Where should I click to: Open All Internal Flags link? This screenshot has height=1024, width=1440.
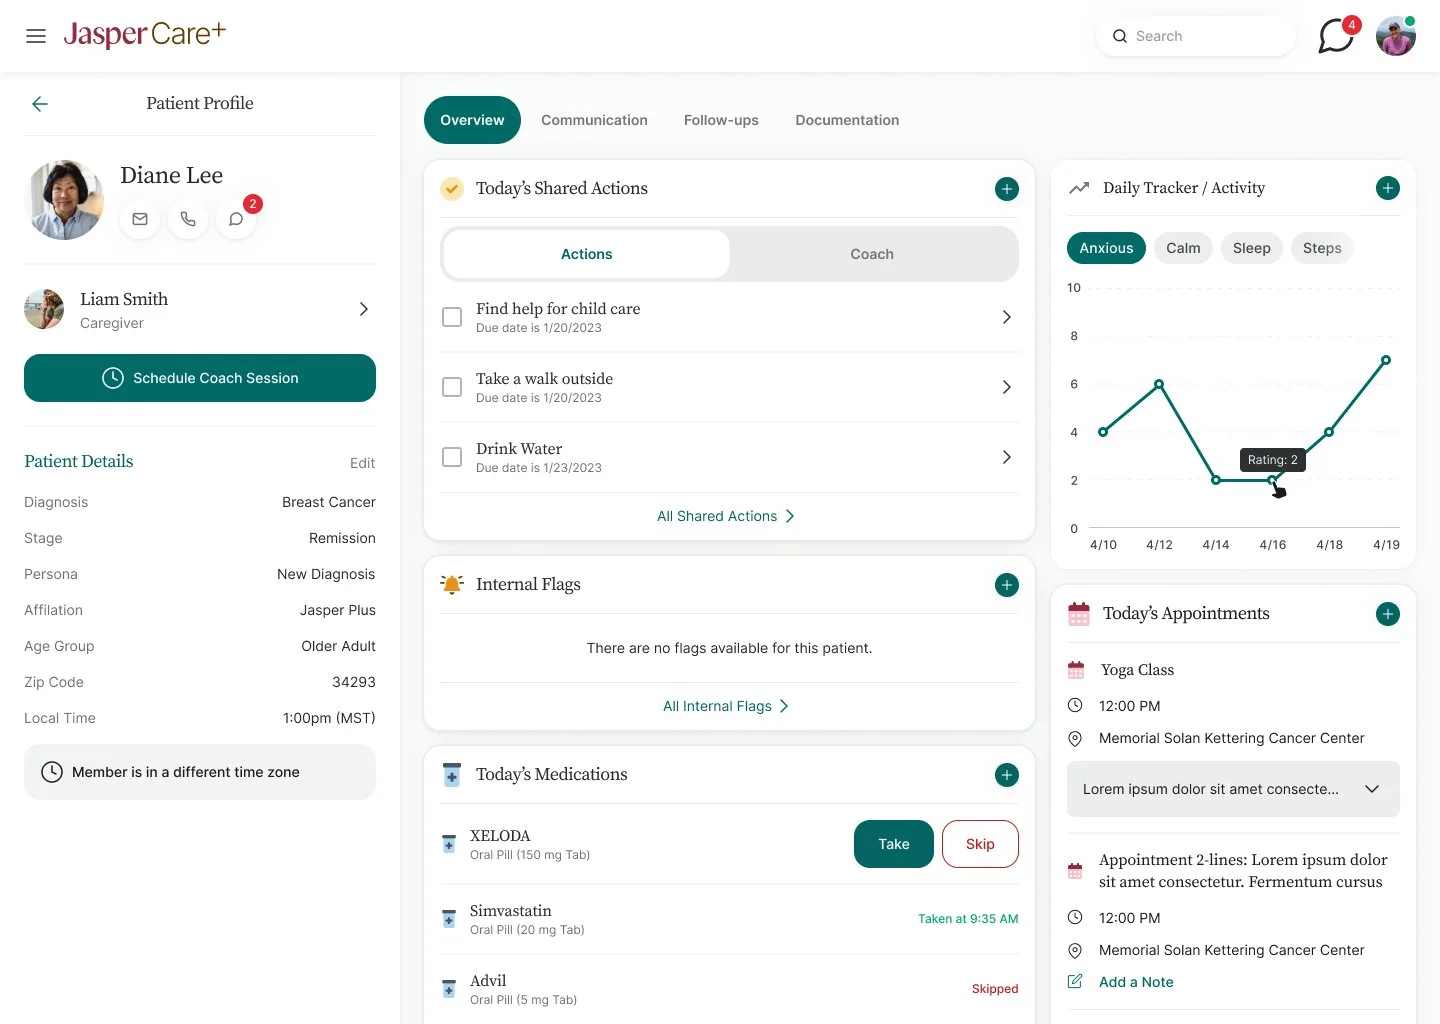tap(726, 706)
